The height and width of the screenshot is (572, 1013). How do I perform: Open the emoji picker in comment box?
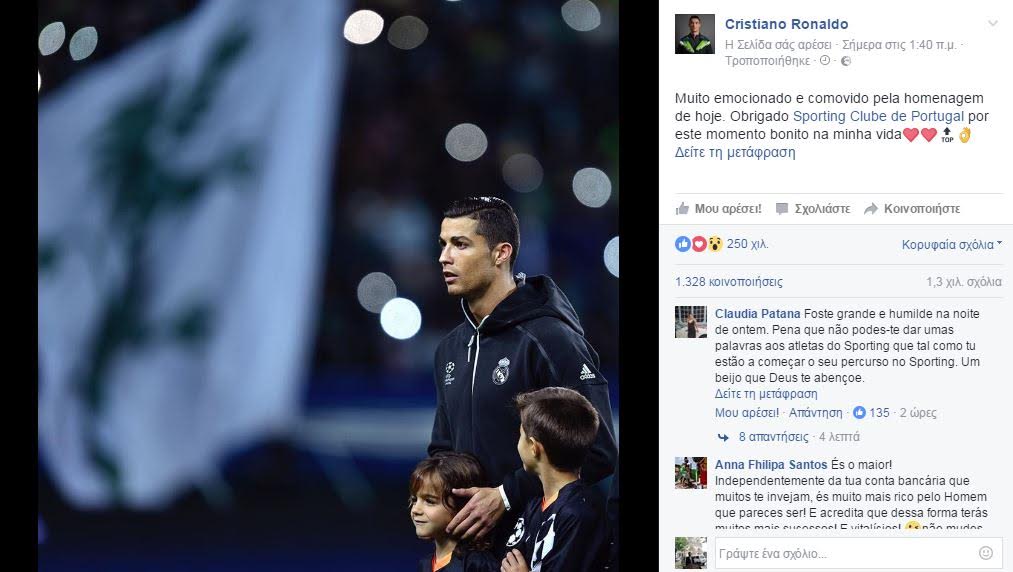click(986, 553)
